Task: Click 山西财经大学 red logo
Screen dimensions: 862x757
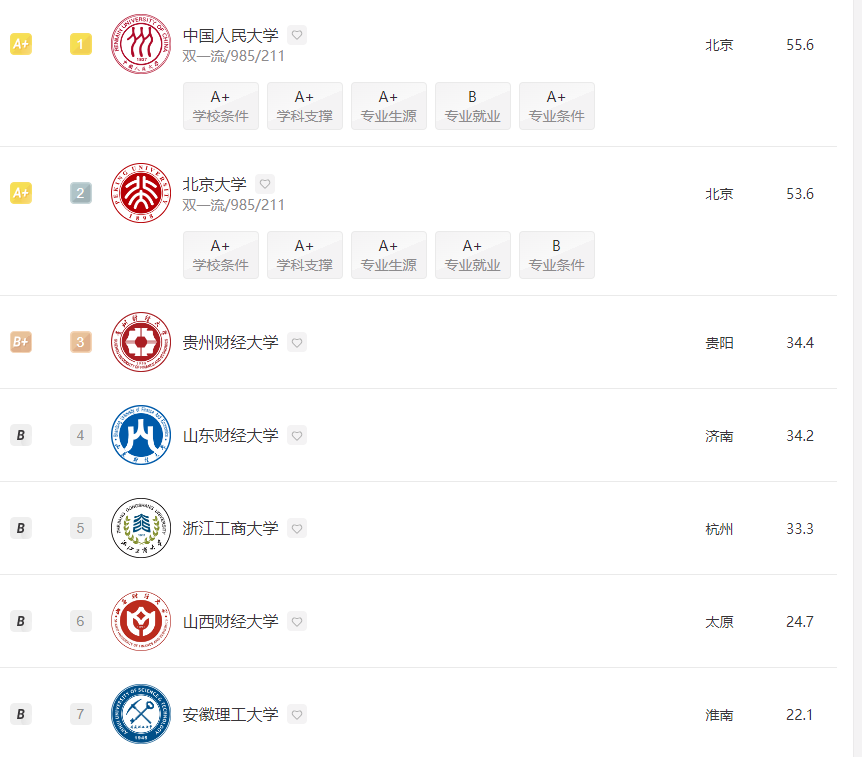Action: click(141, 621)
